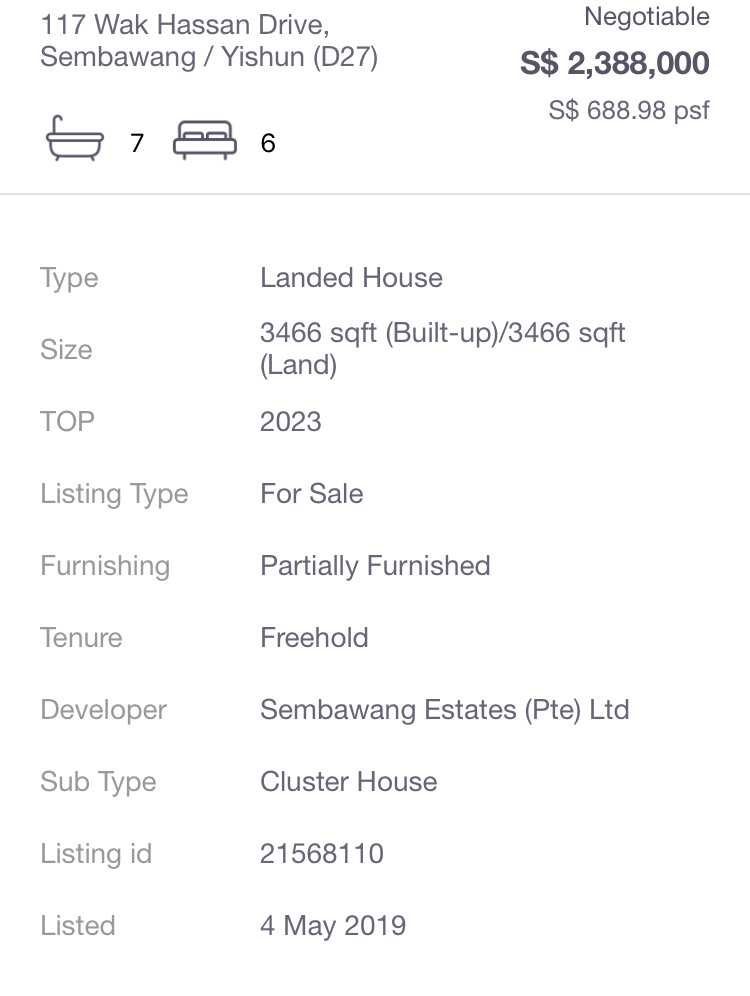Screen dimensions: 750x996
Task: Tap the S$ 688.98 psf text
Action: pyautogui.click(x=628, y=110)
